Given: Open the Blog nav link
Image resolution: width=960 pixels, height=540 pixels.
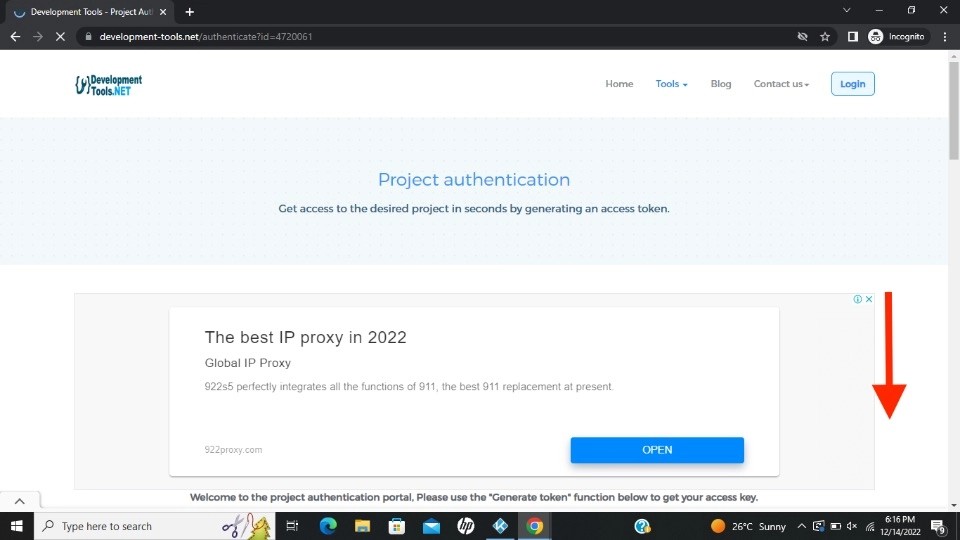Looking at the screenshot, I should click(x=721, y=84).
